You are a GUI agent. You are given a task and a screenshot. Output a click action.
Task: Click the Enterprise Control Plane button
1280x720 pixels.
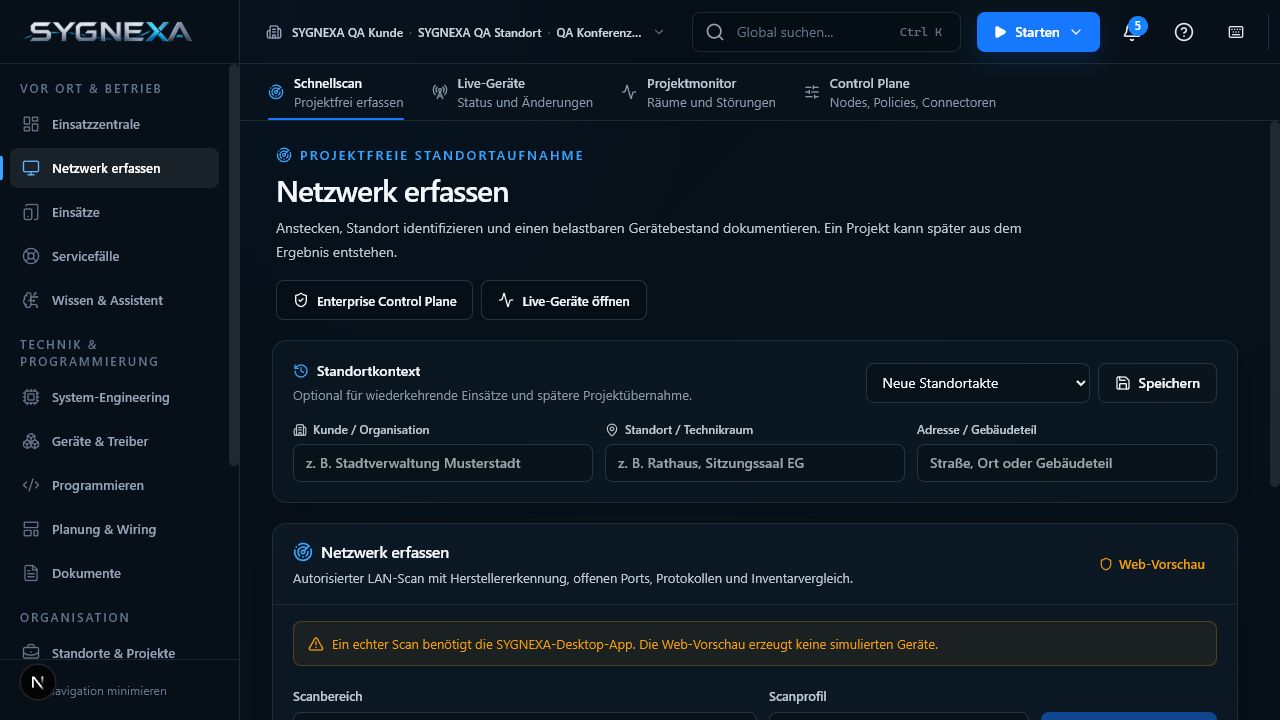(x=374, y=300)
